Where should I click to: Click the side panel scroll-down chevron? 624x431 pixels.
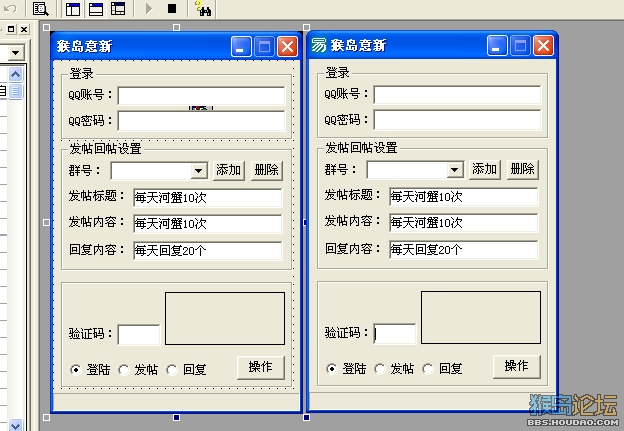coord(16,425)
